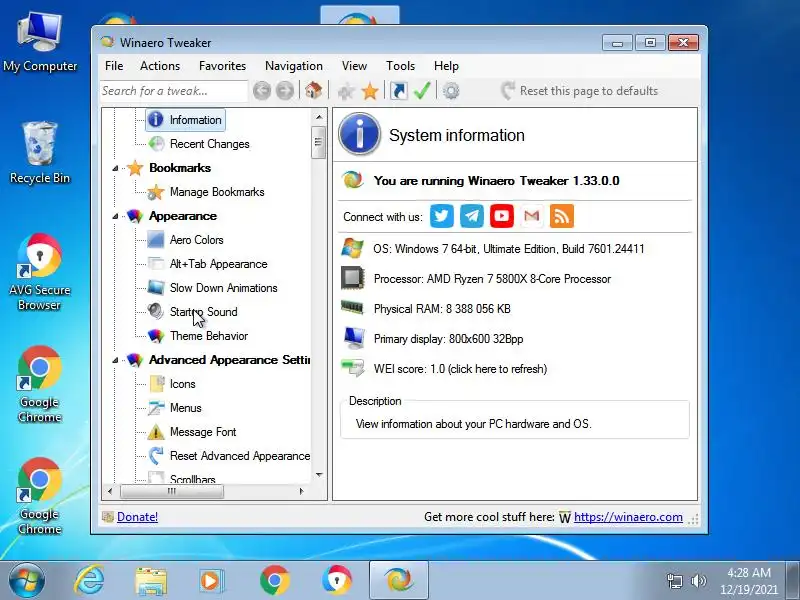Open the Actions menu
The width and height of the screenshot is (800, 600).
tap(160, 66)
